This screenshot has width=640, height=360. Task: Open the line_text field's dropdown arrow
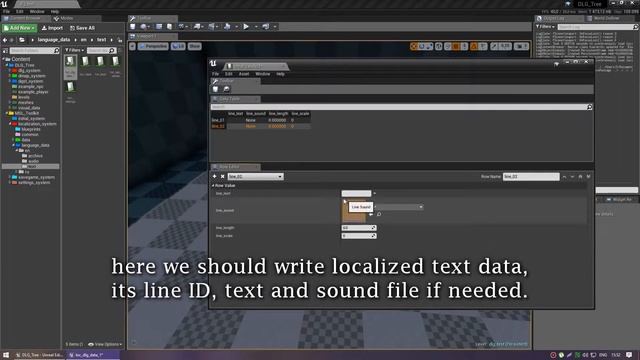click(375, 193)
